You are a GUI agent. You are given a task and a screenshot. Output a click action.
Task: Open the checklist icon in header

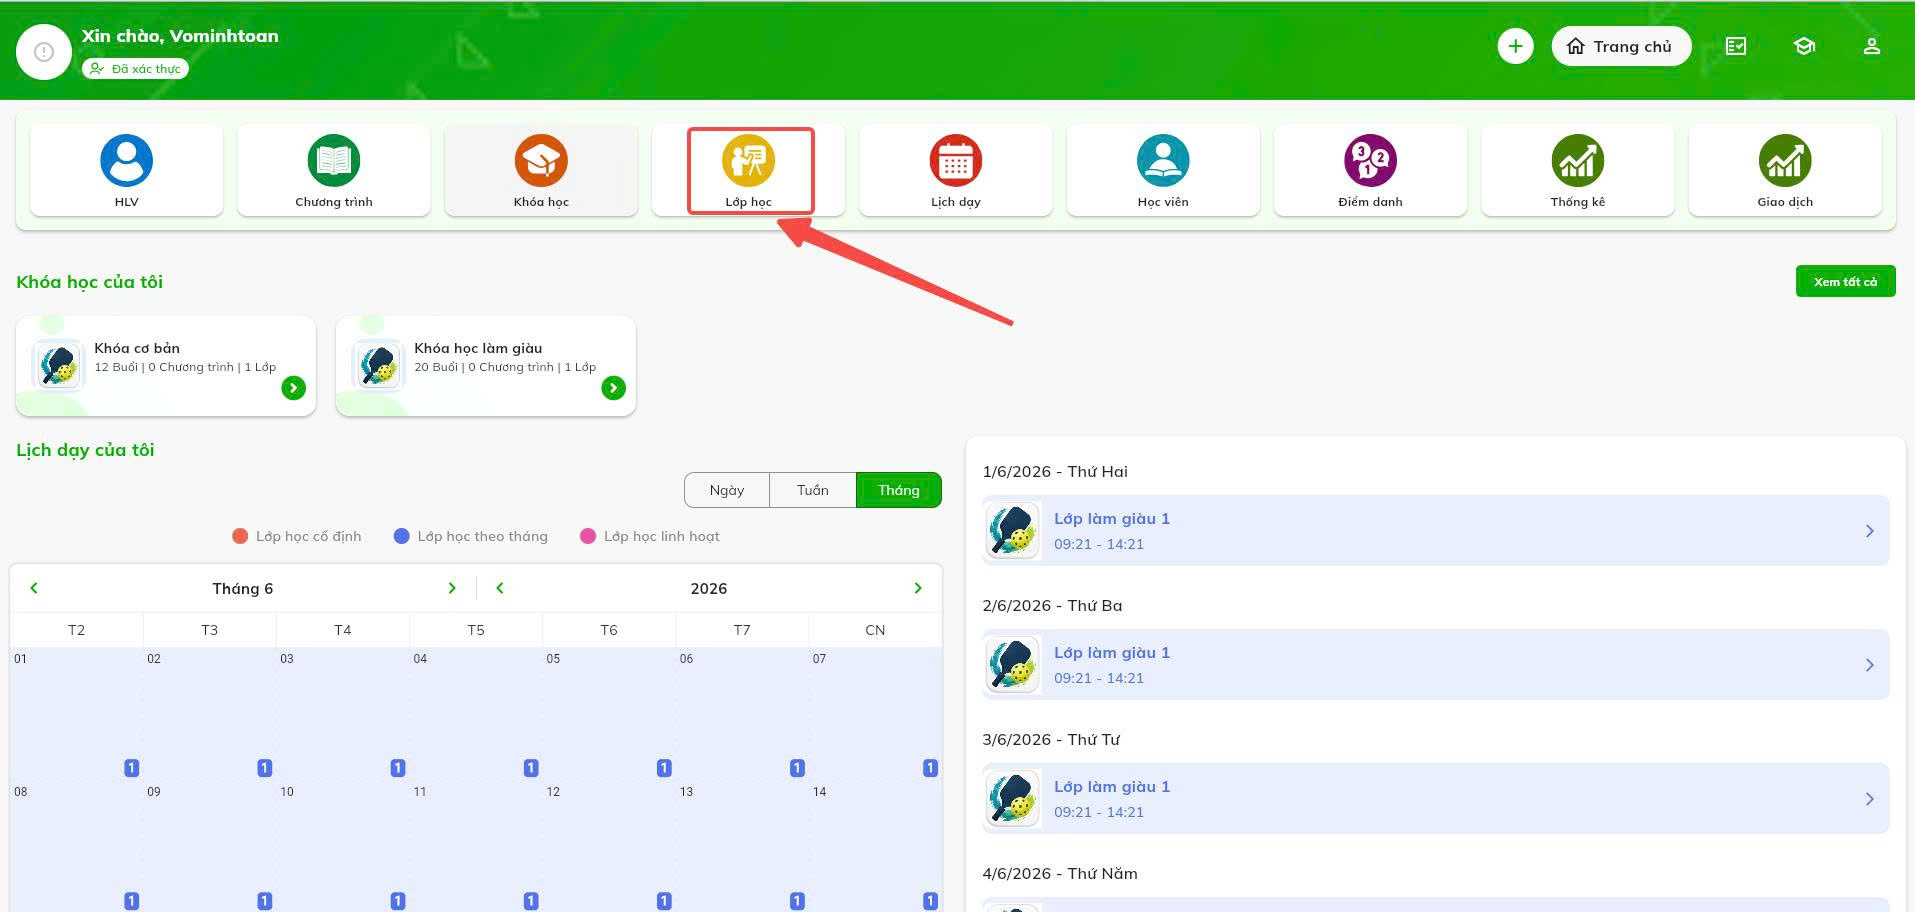(1736, 46)
